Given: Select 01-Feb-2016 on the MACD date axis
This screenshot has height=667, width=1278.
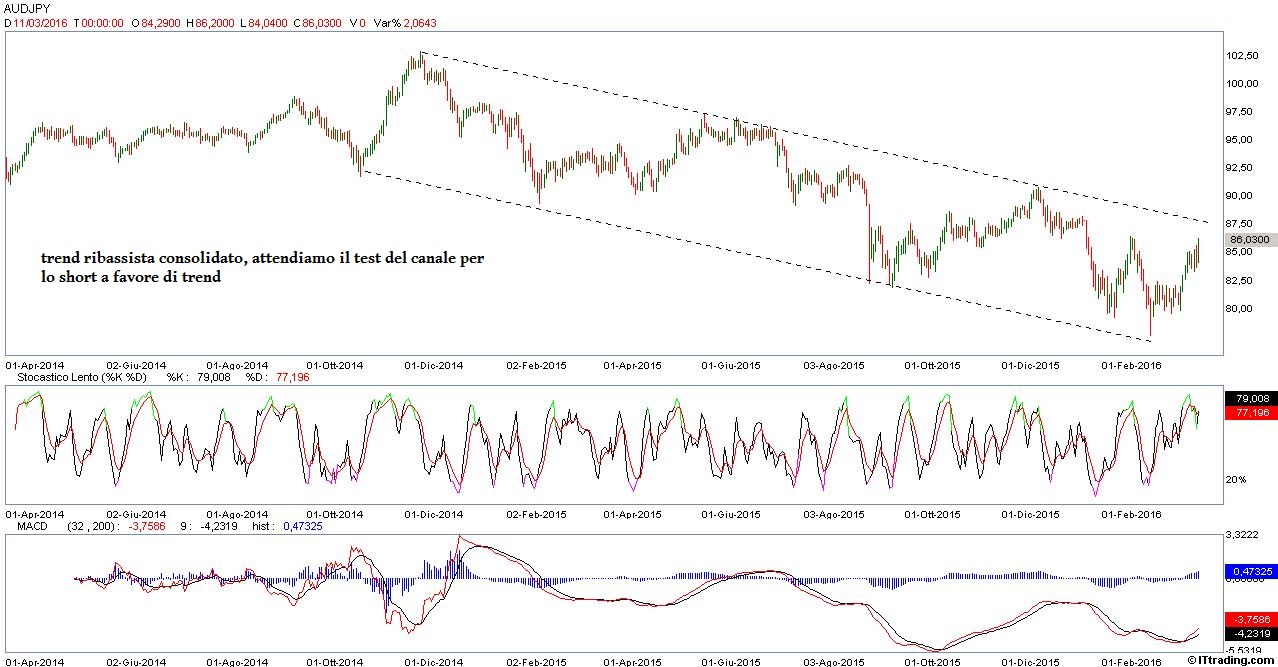Looking at the screenshot, I should (1133, 661).
